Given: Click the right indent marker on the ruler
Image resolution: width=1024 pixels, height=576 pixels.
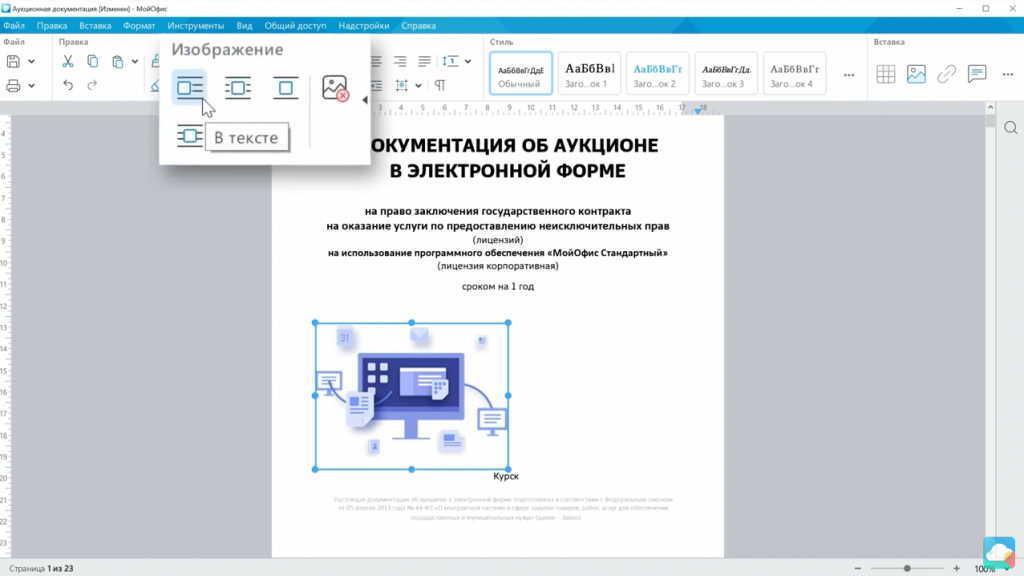Looking at the screenshot, I should pyautogui.click(x=697, y=110).
